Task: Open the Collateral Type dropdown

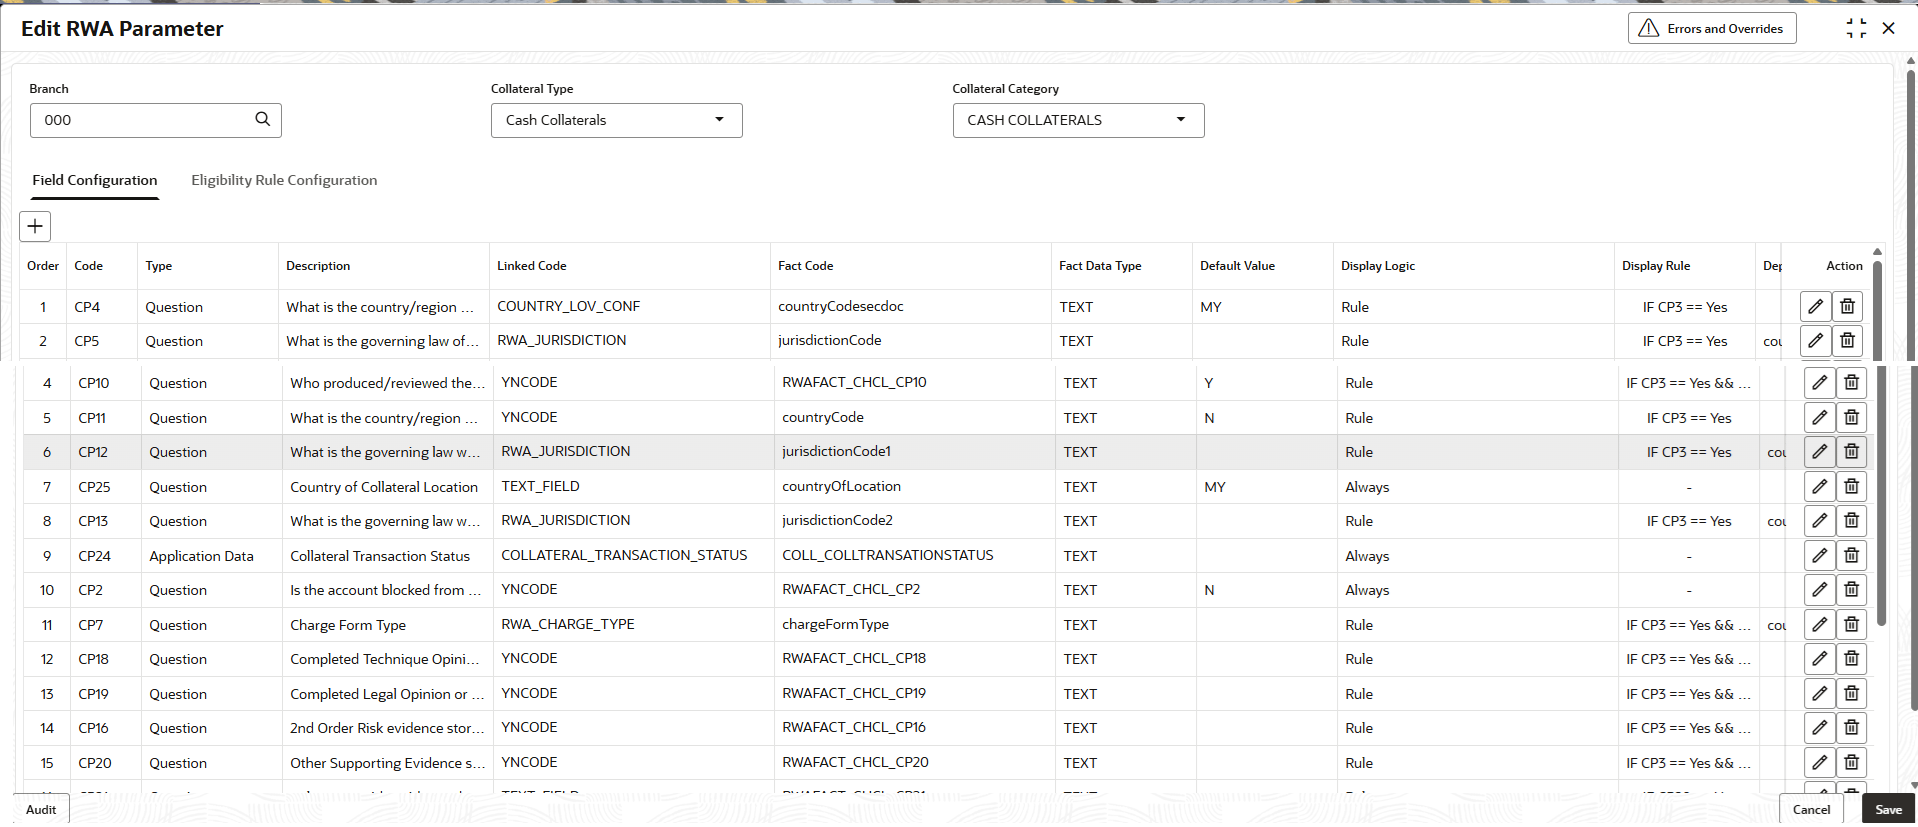Action: point(616,120)
